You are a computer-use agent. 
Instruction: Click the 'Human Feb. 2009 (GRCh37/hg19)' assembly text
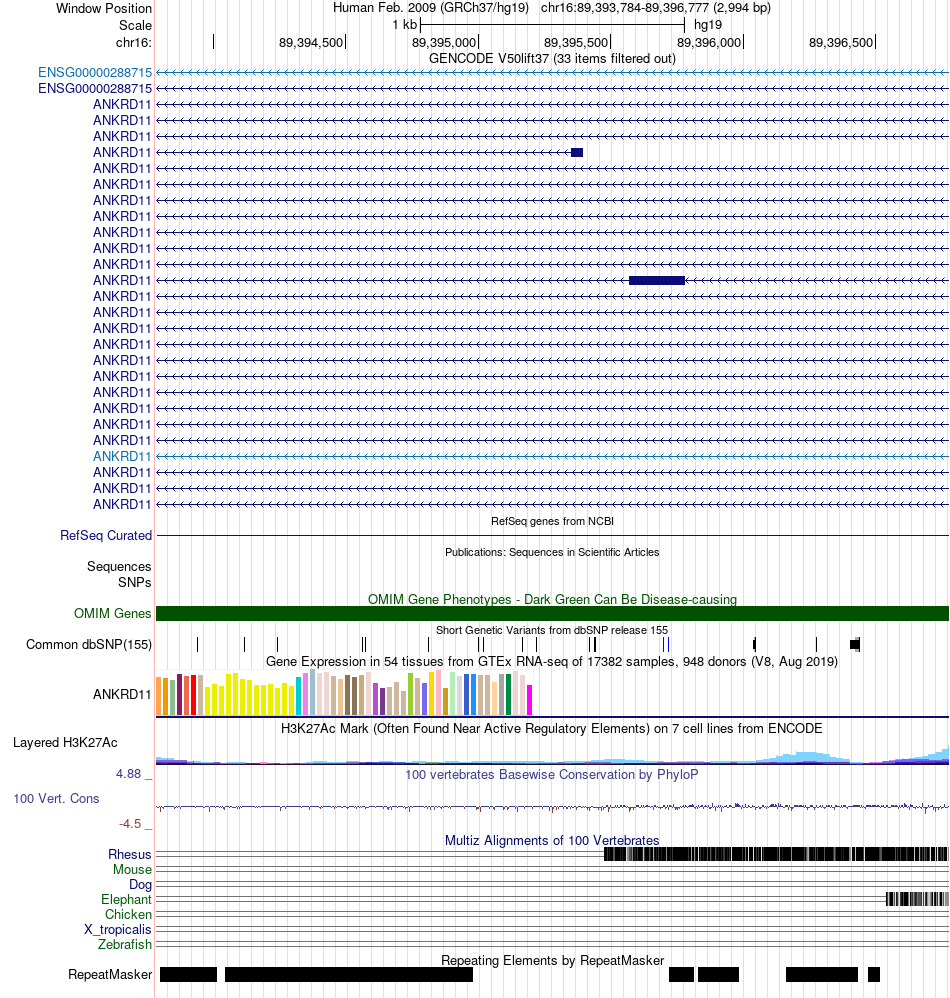[431, 8]
